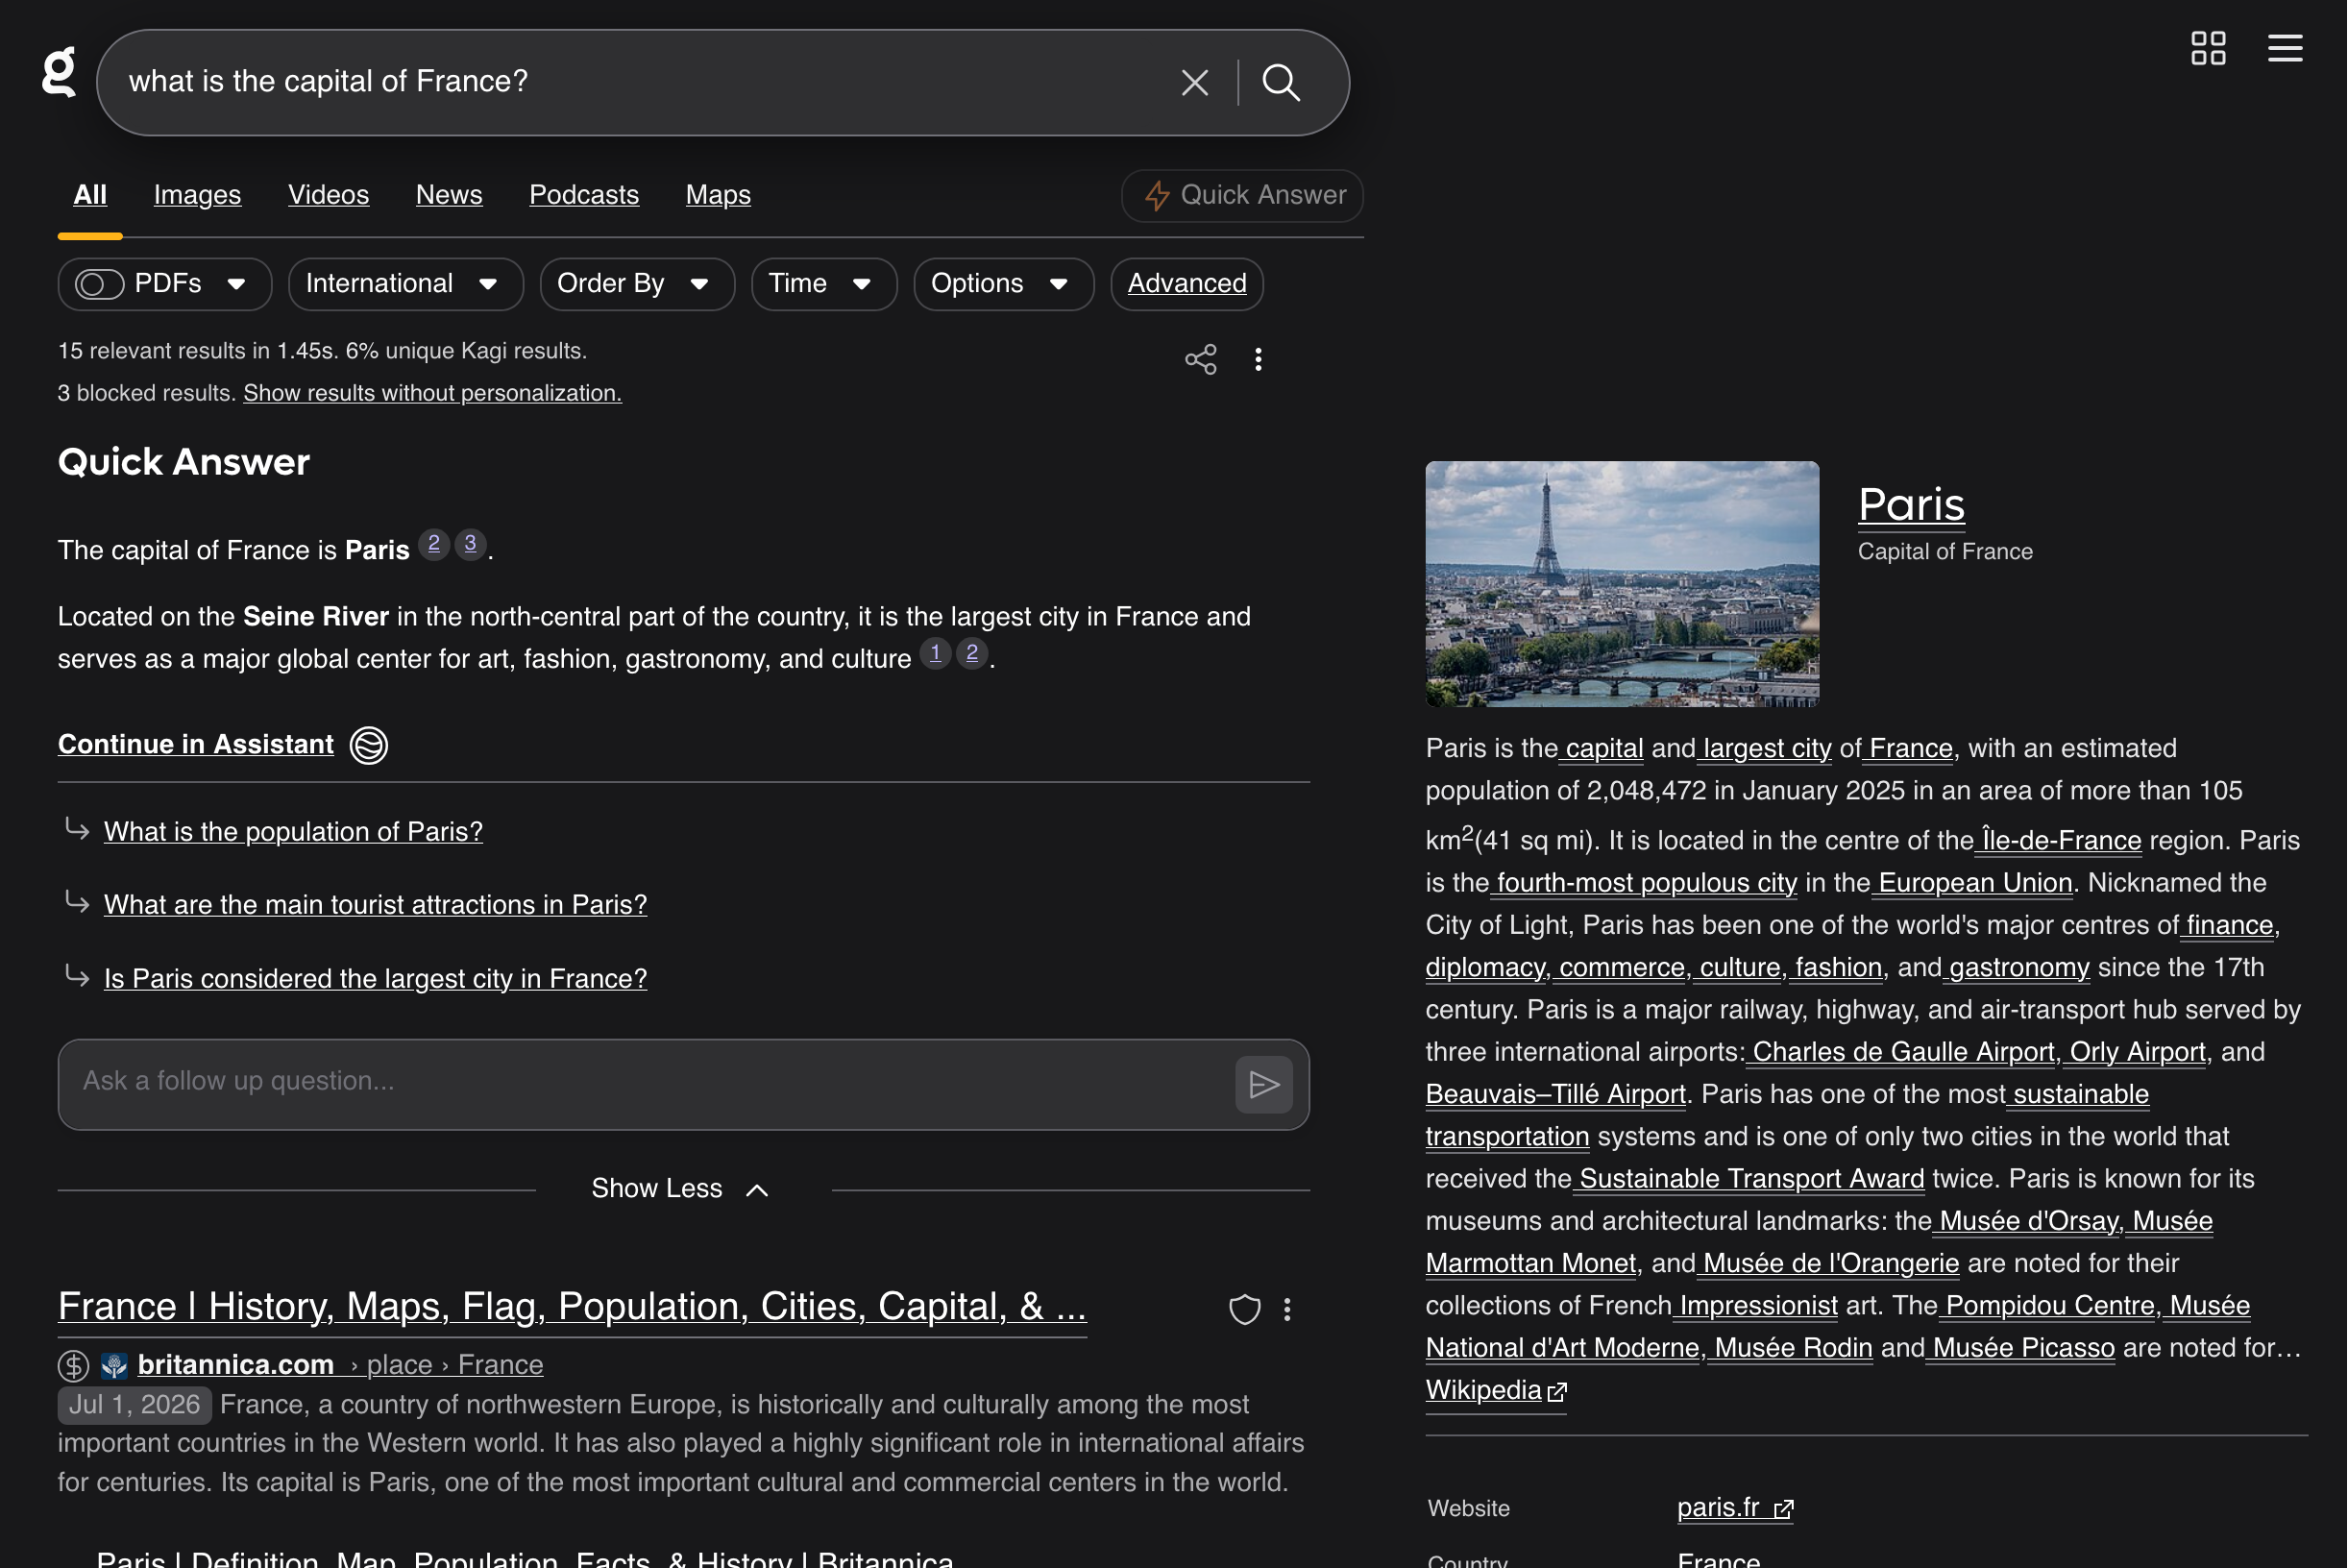The width and height of the screenshot is (2348, 1568).
Task: Ask What is the population of Paris?
Action: click(x=293, y=832)
